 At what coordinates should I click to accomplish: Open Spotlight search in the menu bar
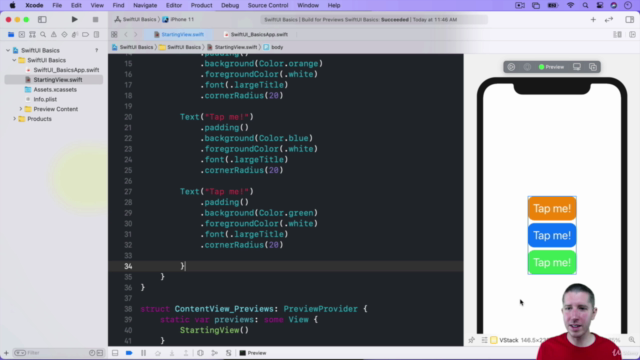point(585,5)
